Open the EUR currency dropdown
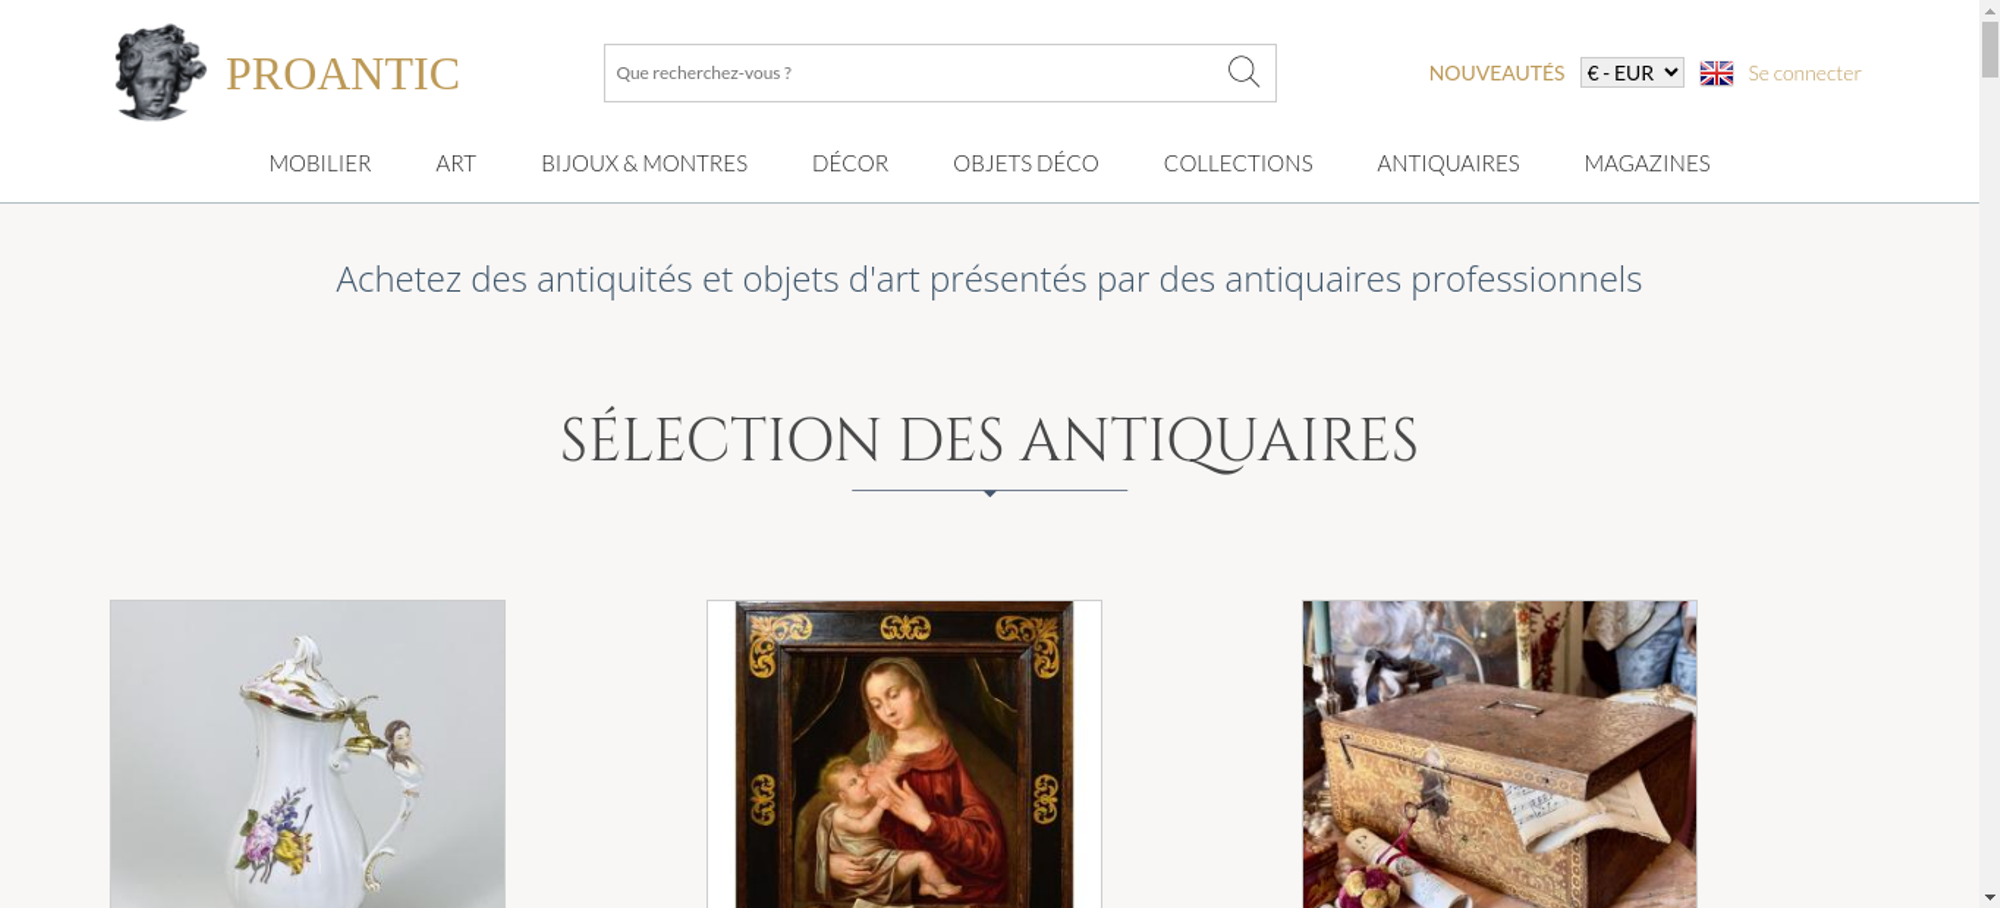The height and width of the screenshot is (908, 2000). [1632, 73]
